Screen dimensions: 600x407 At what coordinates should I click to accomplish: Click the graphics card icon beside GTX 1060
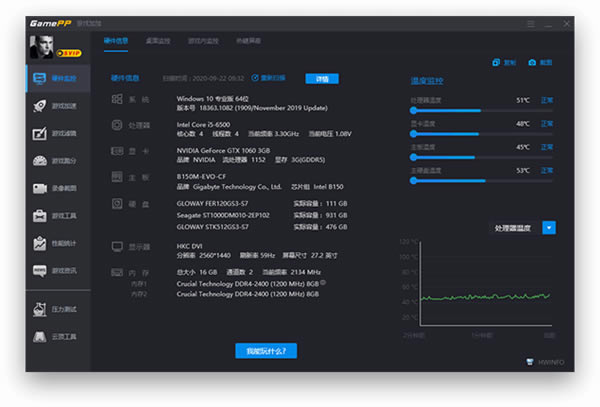[117, 151]
